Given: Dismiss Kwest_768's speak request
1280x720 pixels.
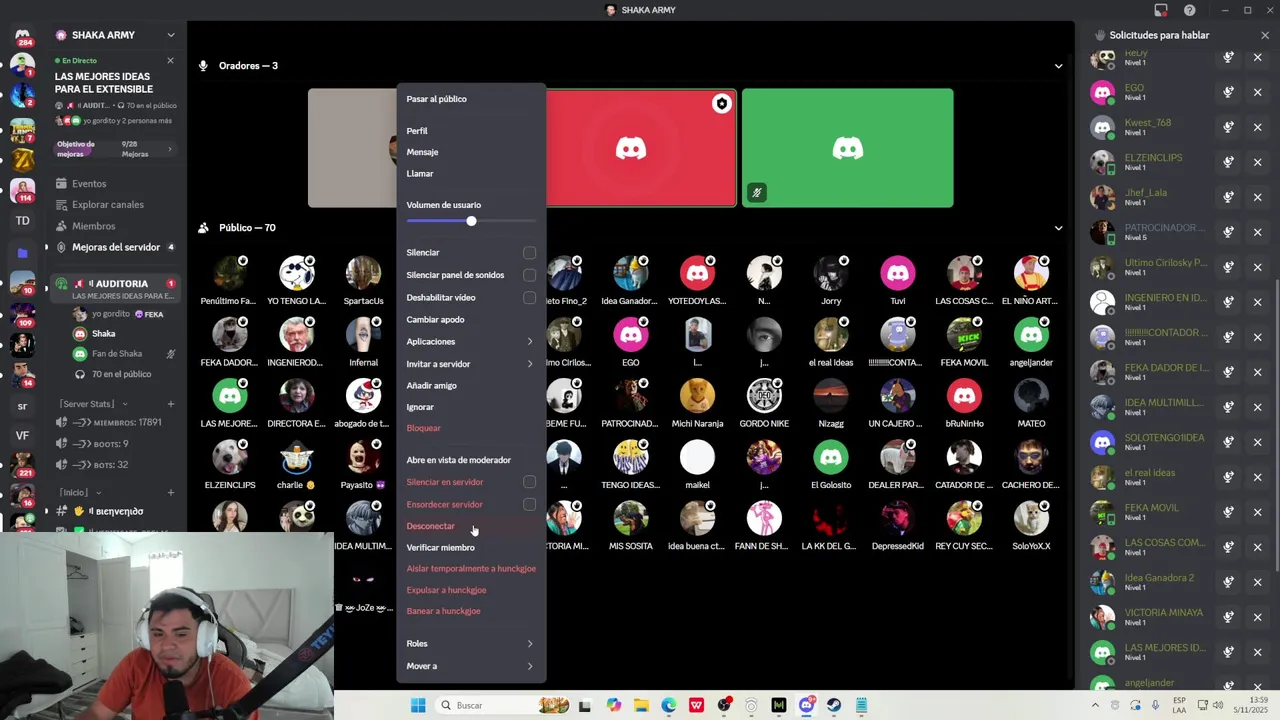Looking at the screenshot, I should [x=1258, y=127].
